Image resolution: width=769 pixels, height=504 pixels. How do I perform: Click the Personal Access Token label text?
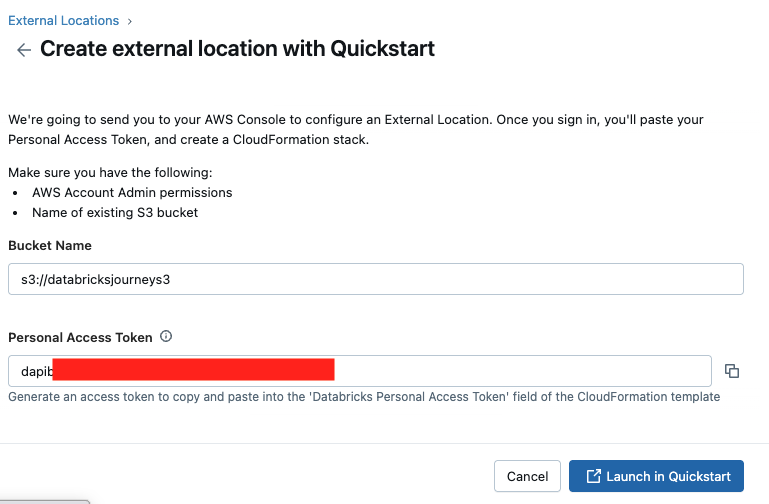80,338
